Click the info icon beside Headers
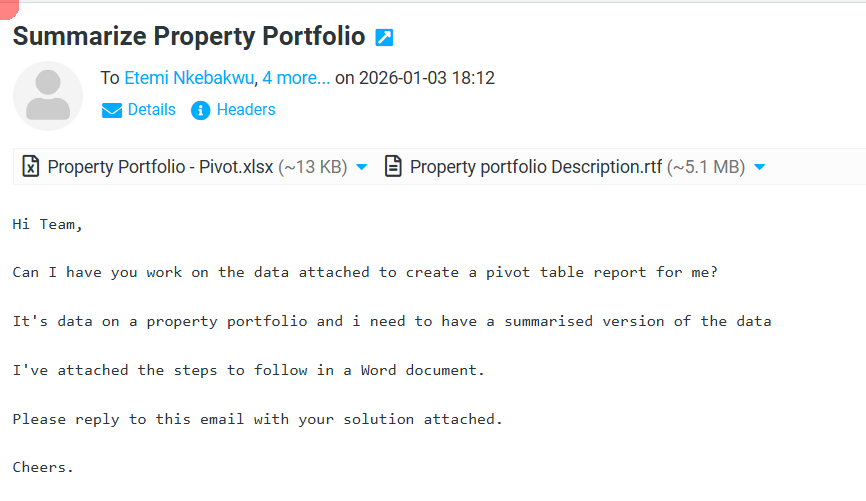Viewport: 866px width, 501px height. tap(201, 110)
